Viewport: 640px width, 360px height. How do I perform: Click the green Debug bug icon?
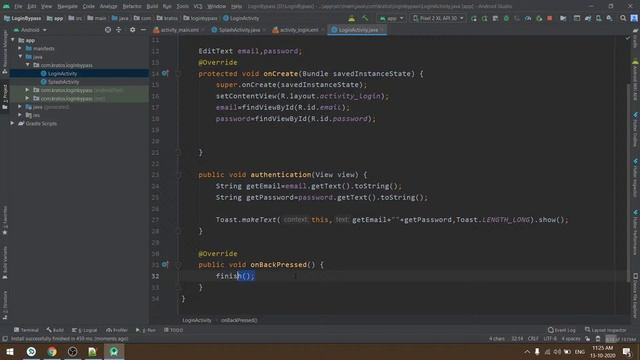pos(506,18)
